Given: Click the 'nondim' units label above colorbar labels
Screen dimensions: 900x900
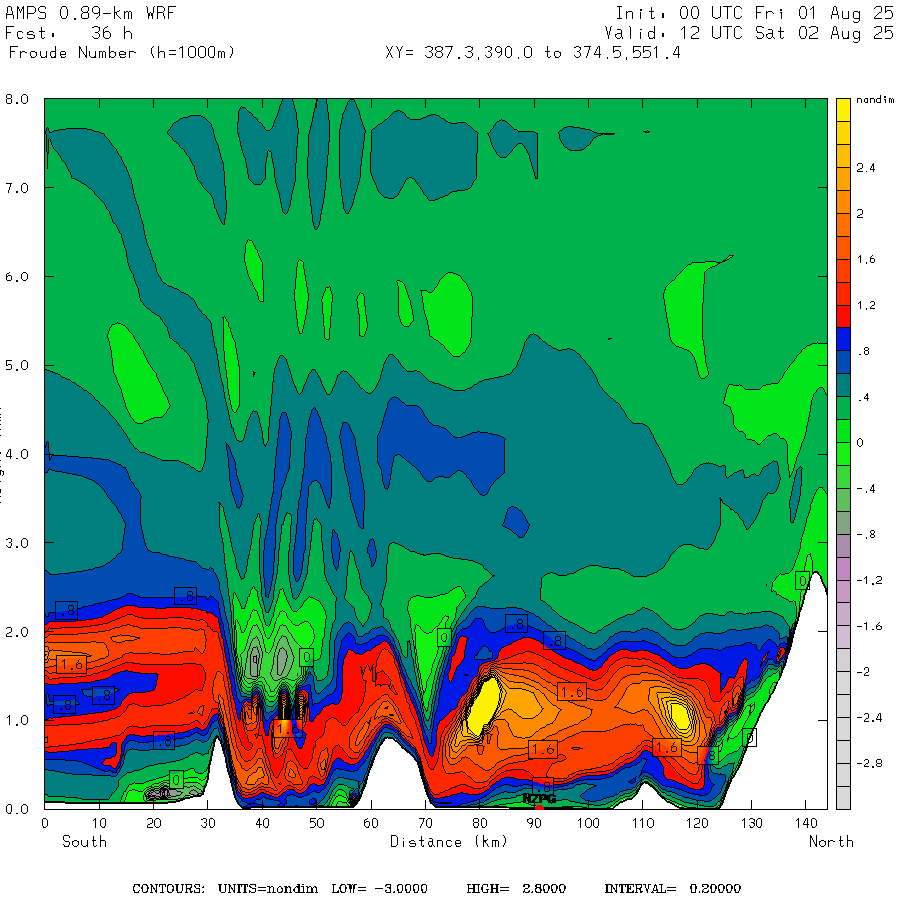Looking at the screenshot, I should (x=875, y=100).
